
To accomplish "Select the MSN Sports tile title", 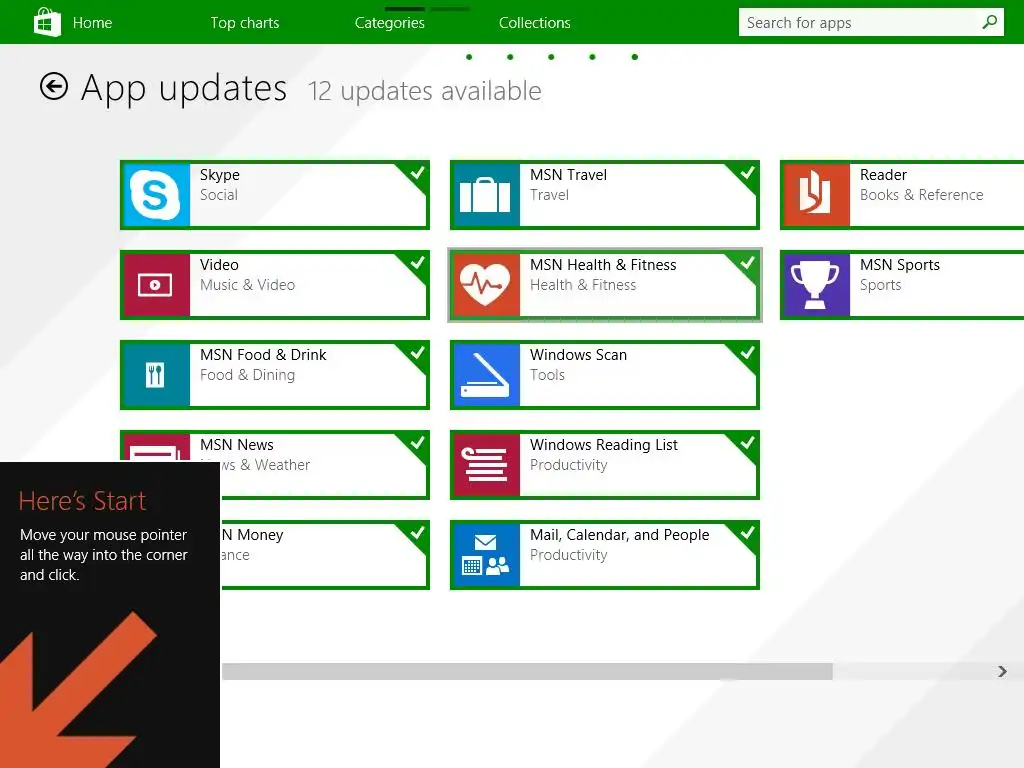I will (900, 265).
